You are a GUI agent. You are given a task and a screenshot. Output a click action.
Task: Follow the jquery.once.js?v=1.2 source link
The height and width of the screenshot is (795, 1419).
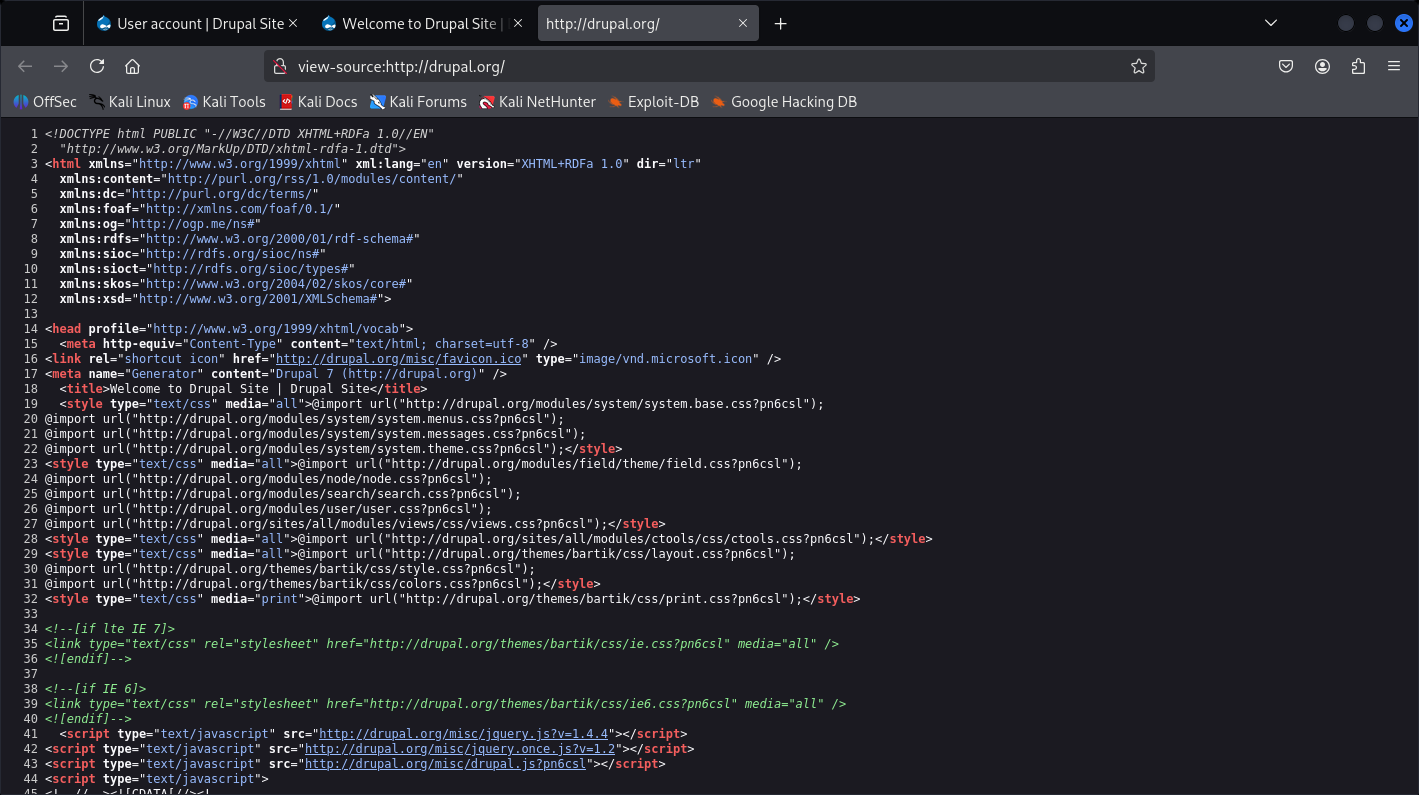tap(460, 749)
